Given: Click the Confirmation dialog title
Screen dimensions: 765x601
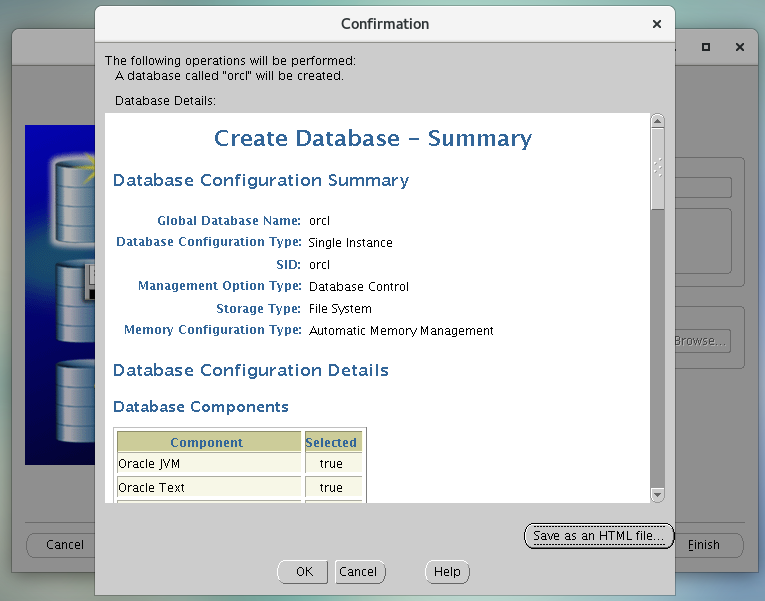Looking at the screenshot, I should tap(385, 24).
